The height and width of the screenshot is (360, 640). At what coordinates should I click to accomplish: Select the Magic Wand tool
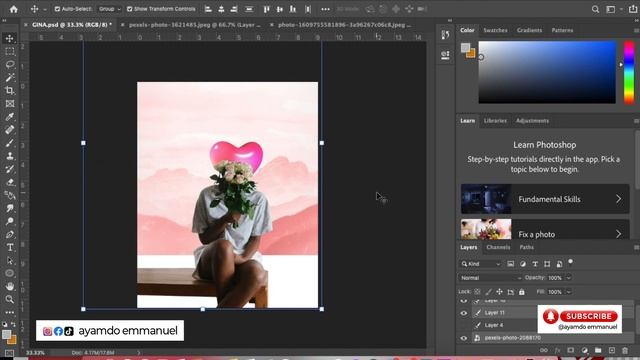pos(10,78)
